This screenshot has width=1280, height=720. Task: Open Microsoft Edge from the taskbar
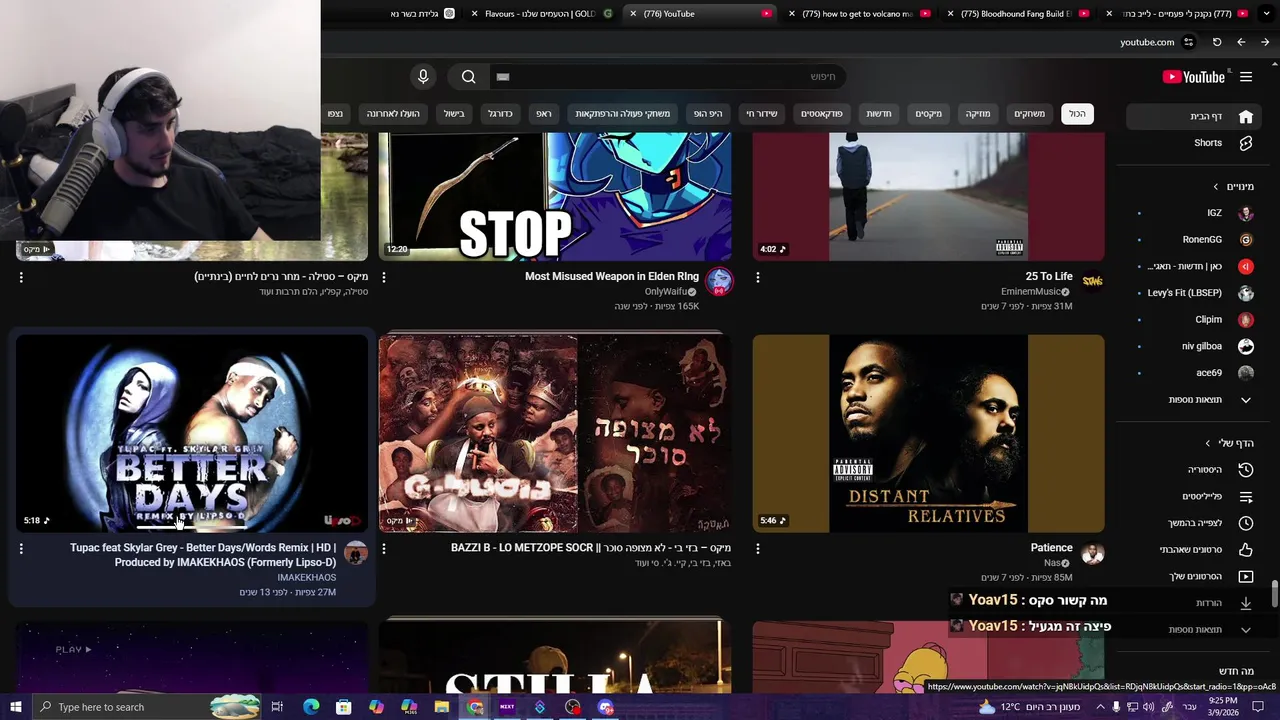click(311, 707)
